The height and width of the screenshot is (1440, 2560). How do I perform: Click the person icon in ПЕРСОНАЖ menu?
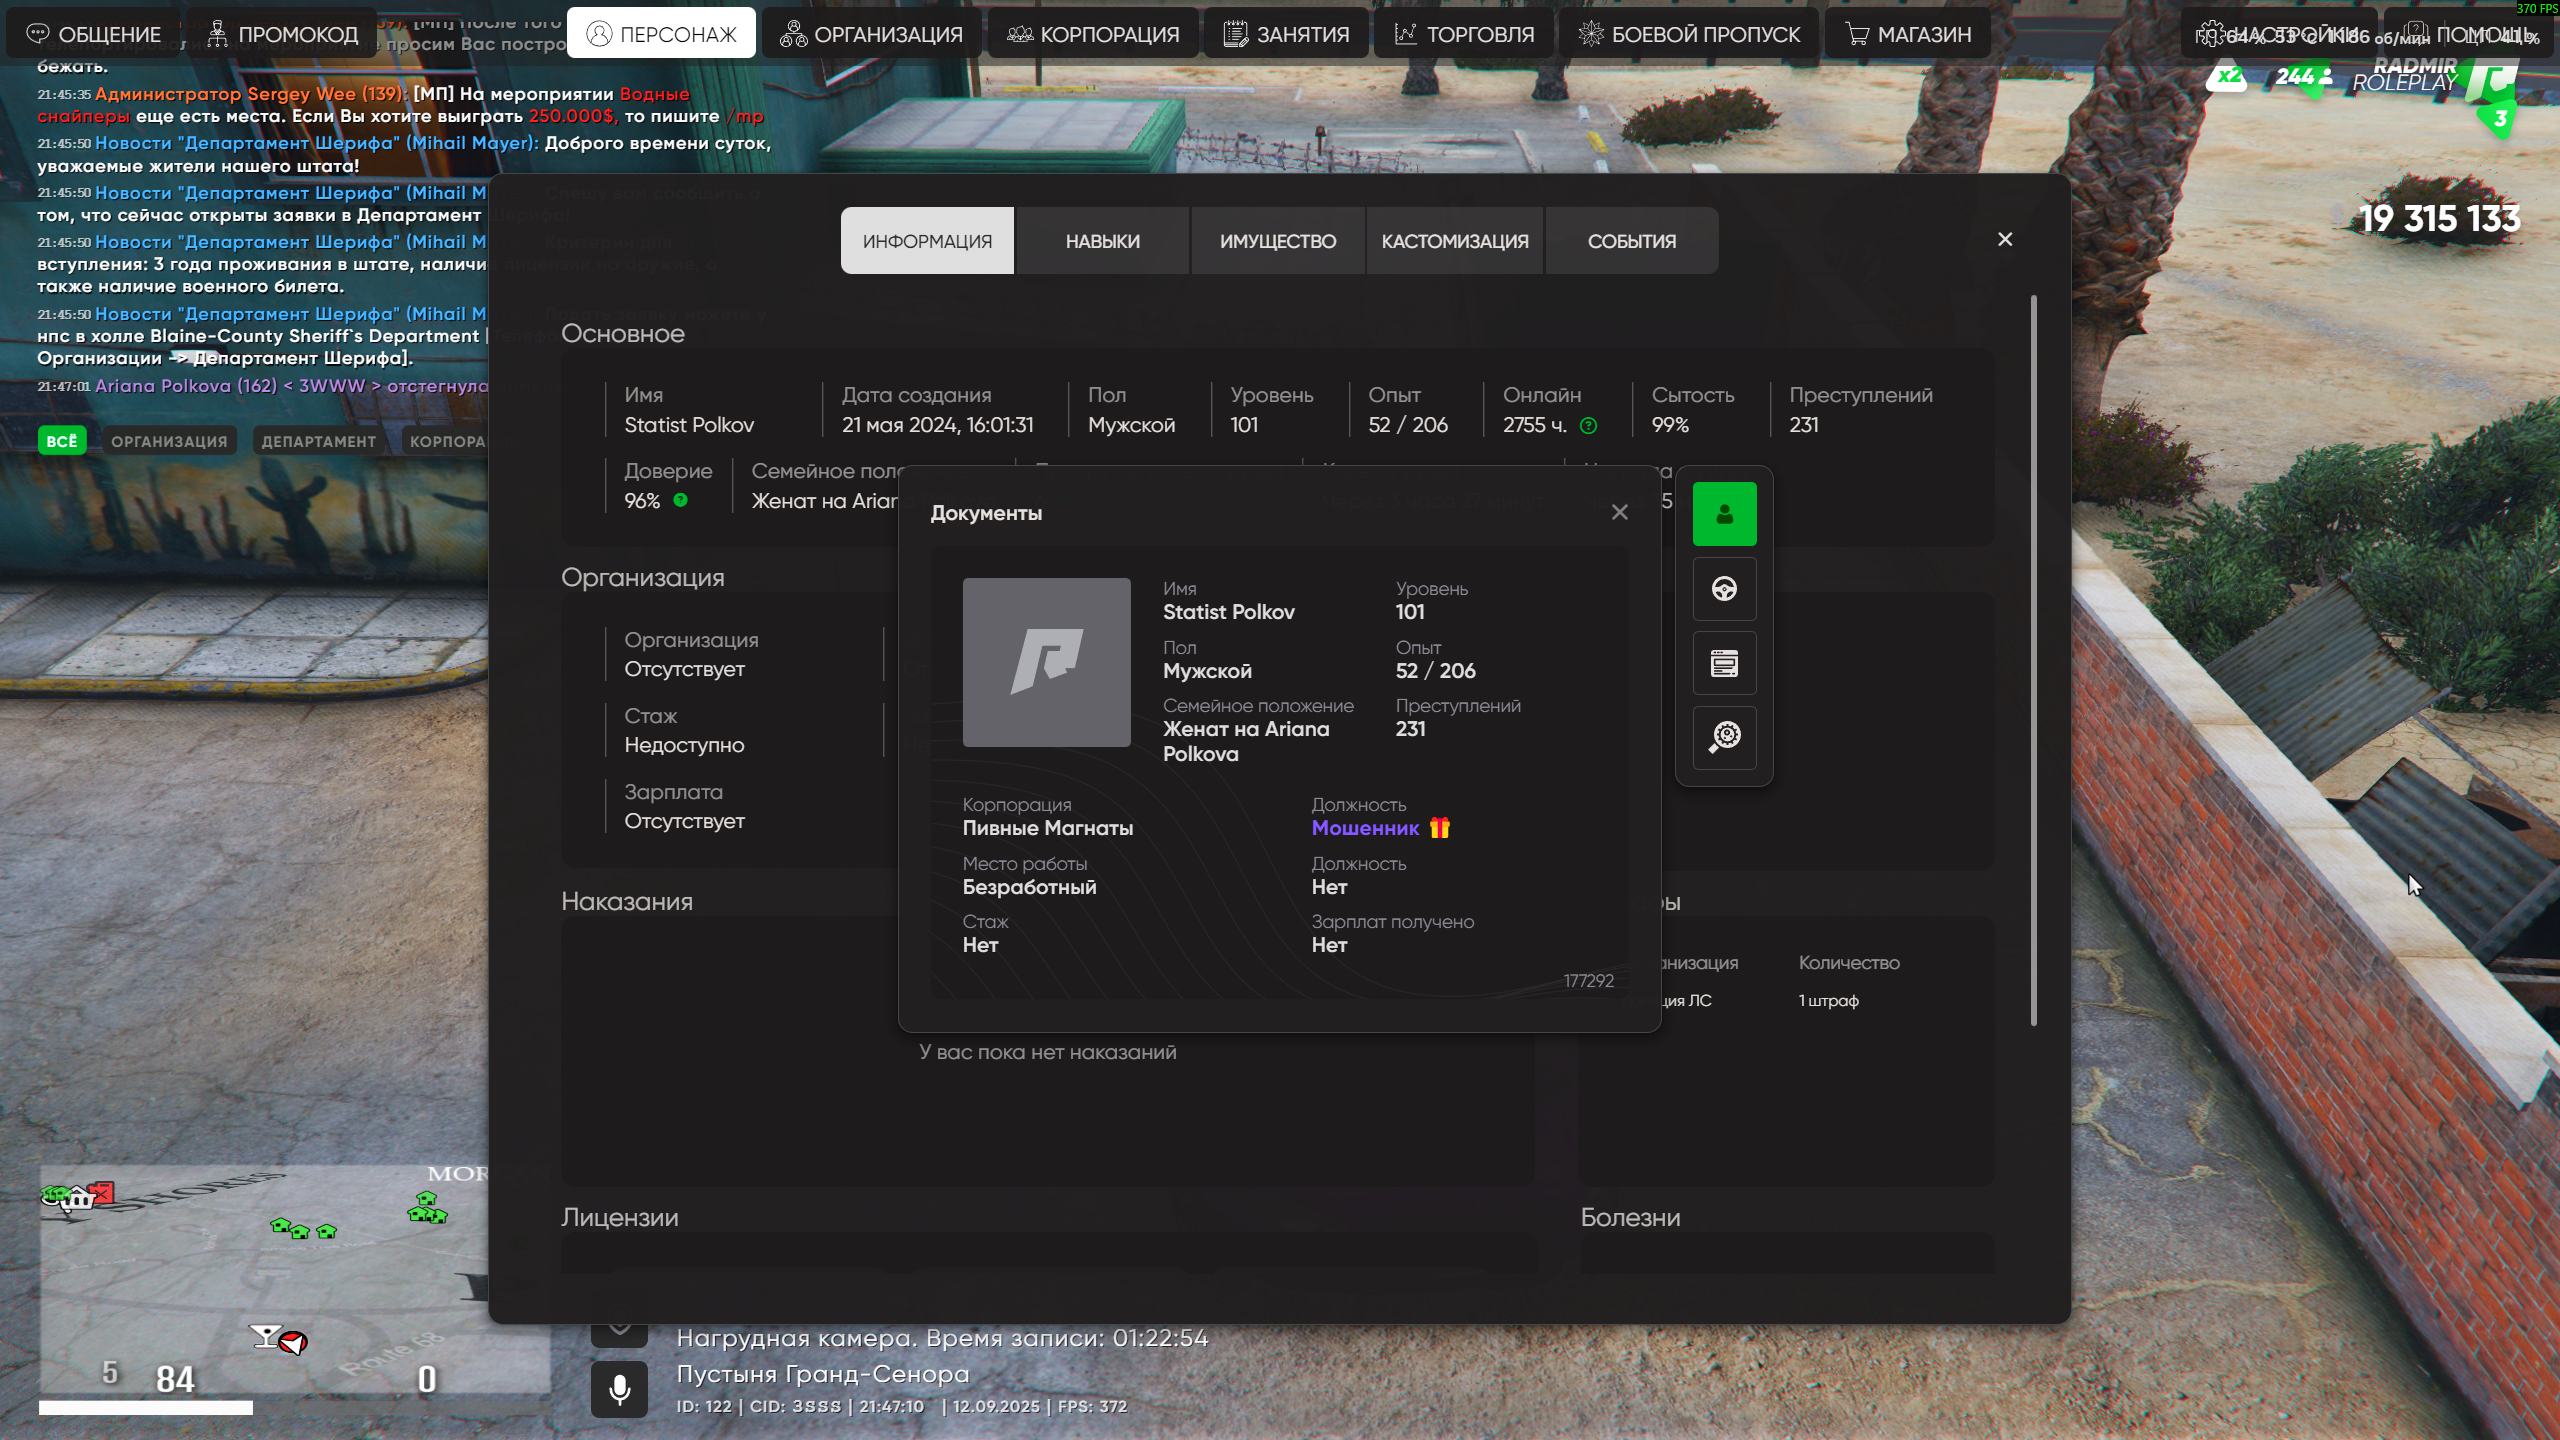click(599, 34)
